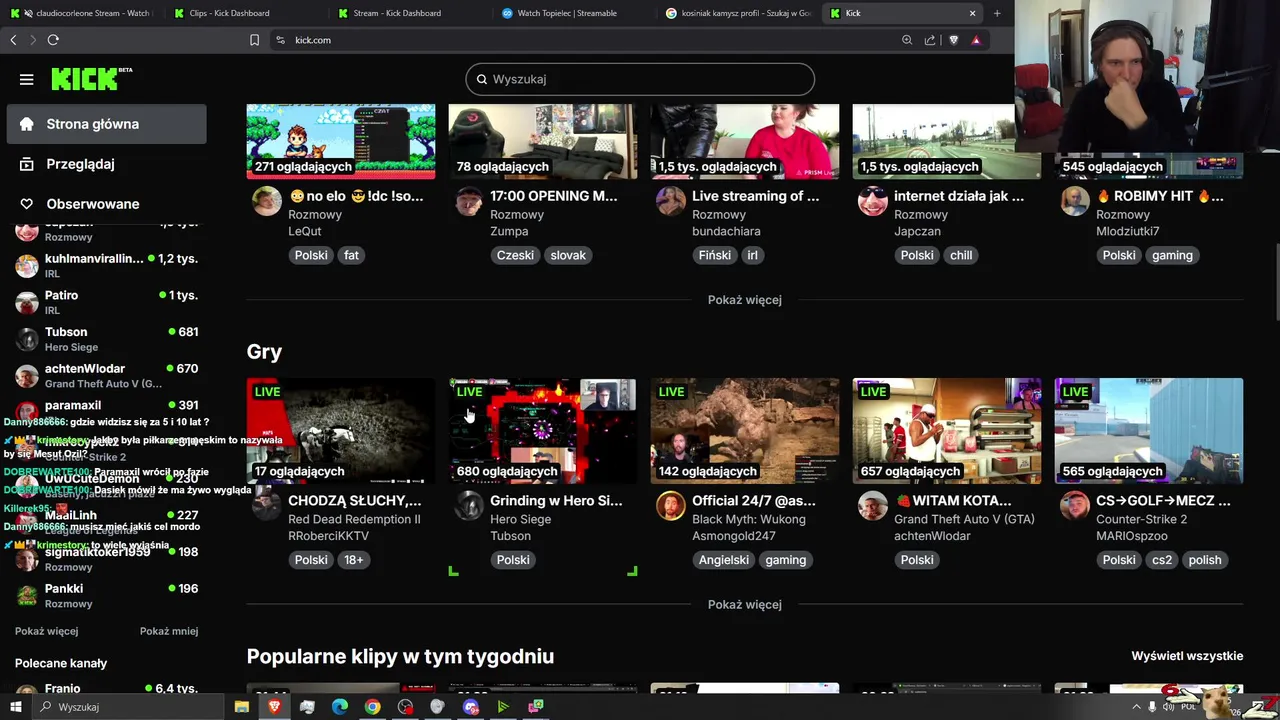Expand the system tray hidden icons chevron
The image size is (1280, 720).
point(1136,707)
